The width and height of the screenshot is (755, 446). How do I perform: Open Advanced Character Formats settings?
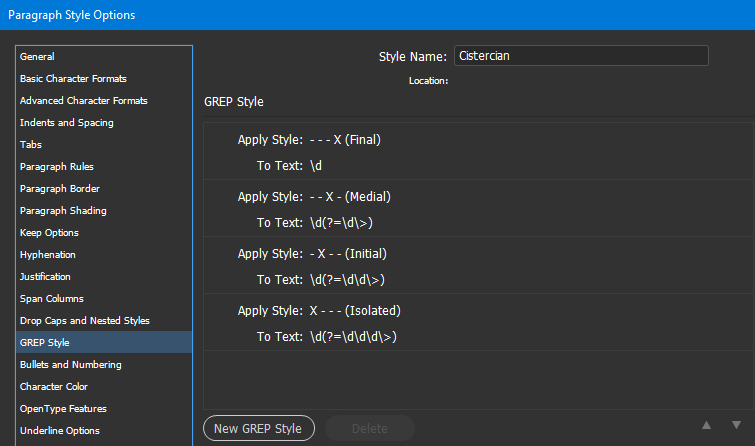[x=84, y=101]
